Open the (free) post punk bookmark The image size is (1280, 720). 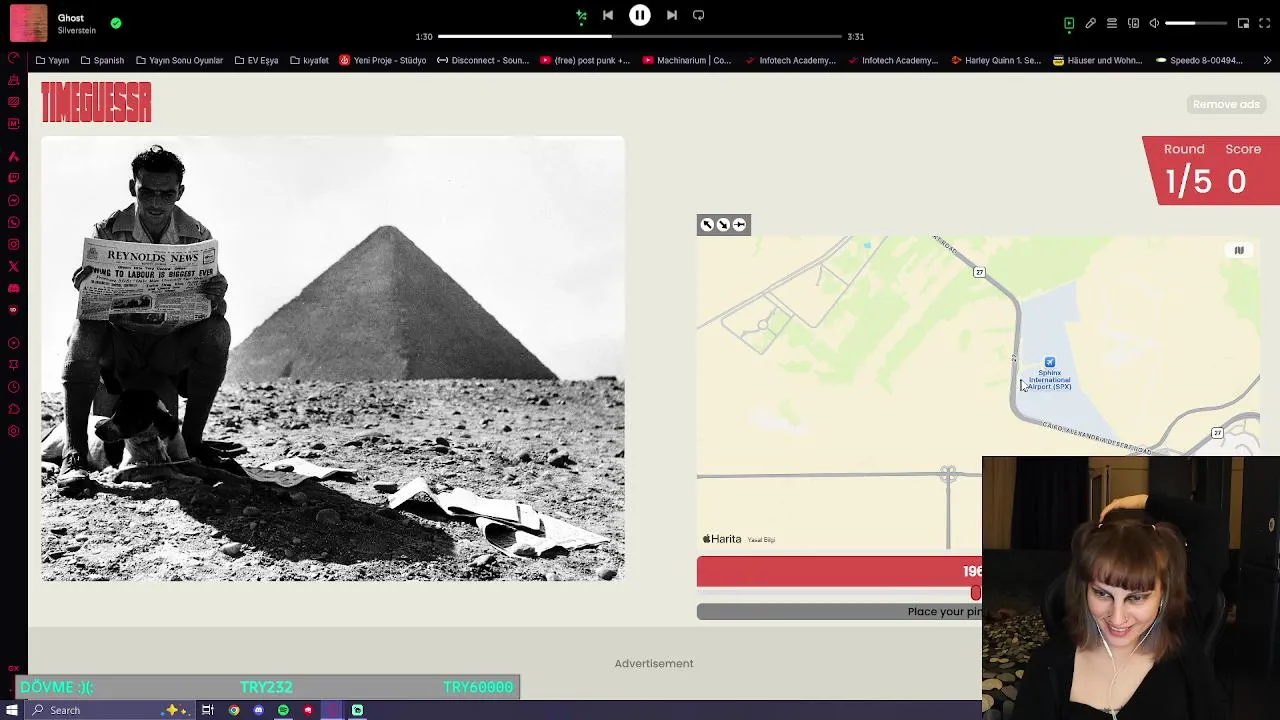pyautogui.click(x=585, y=60)
